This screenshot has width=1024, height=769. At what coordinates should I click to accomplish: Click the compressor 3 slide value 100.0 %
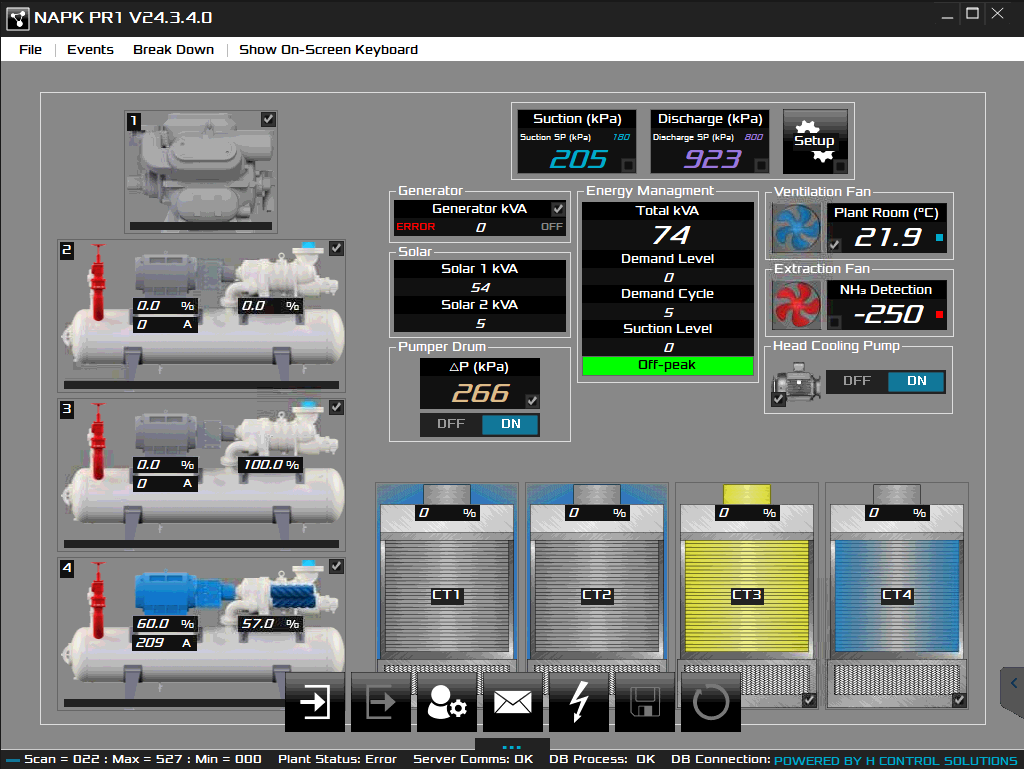tap(271, 465)
